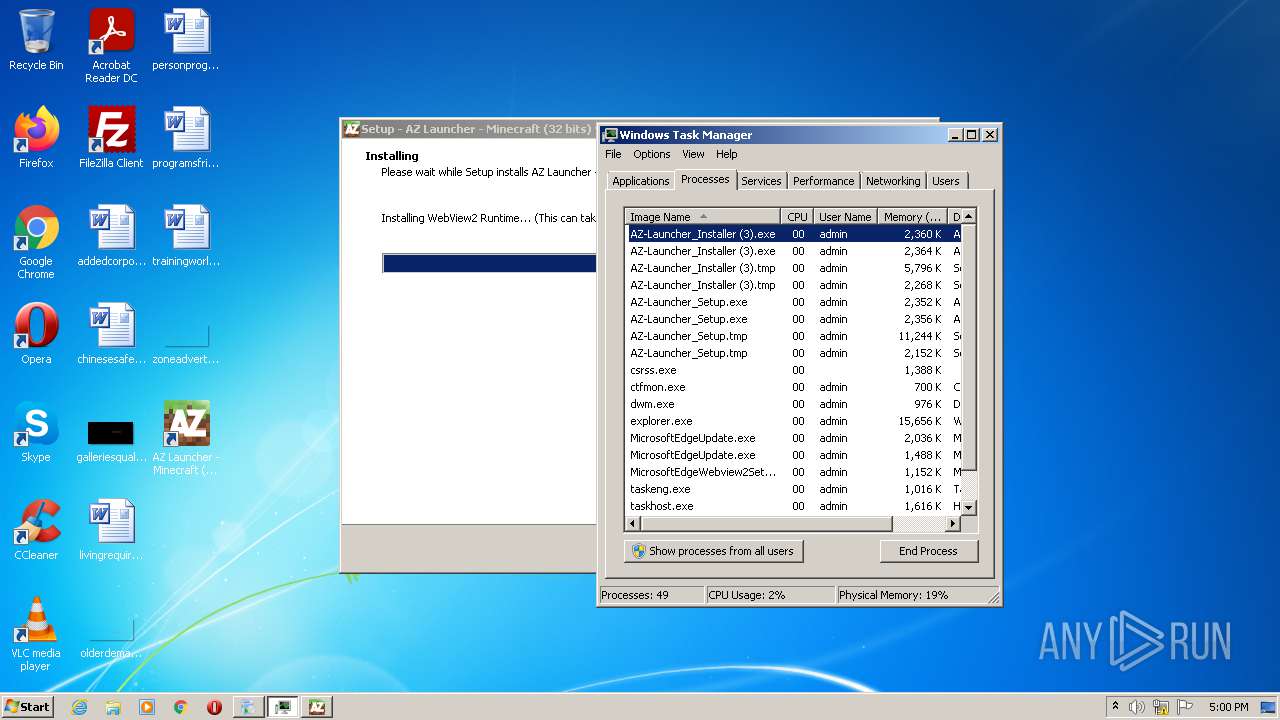Select the trainingworl Word document icon
This screenshot has height=720, width=1280.
(x=186, y=236)
